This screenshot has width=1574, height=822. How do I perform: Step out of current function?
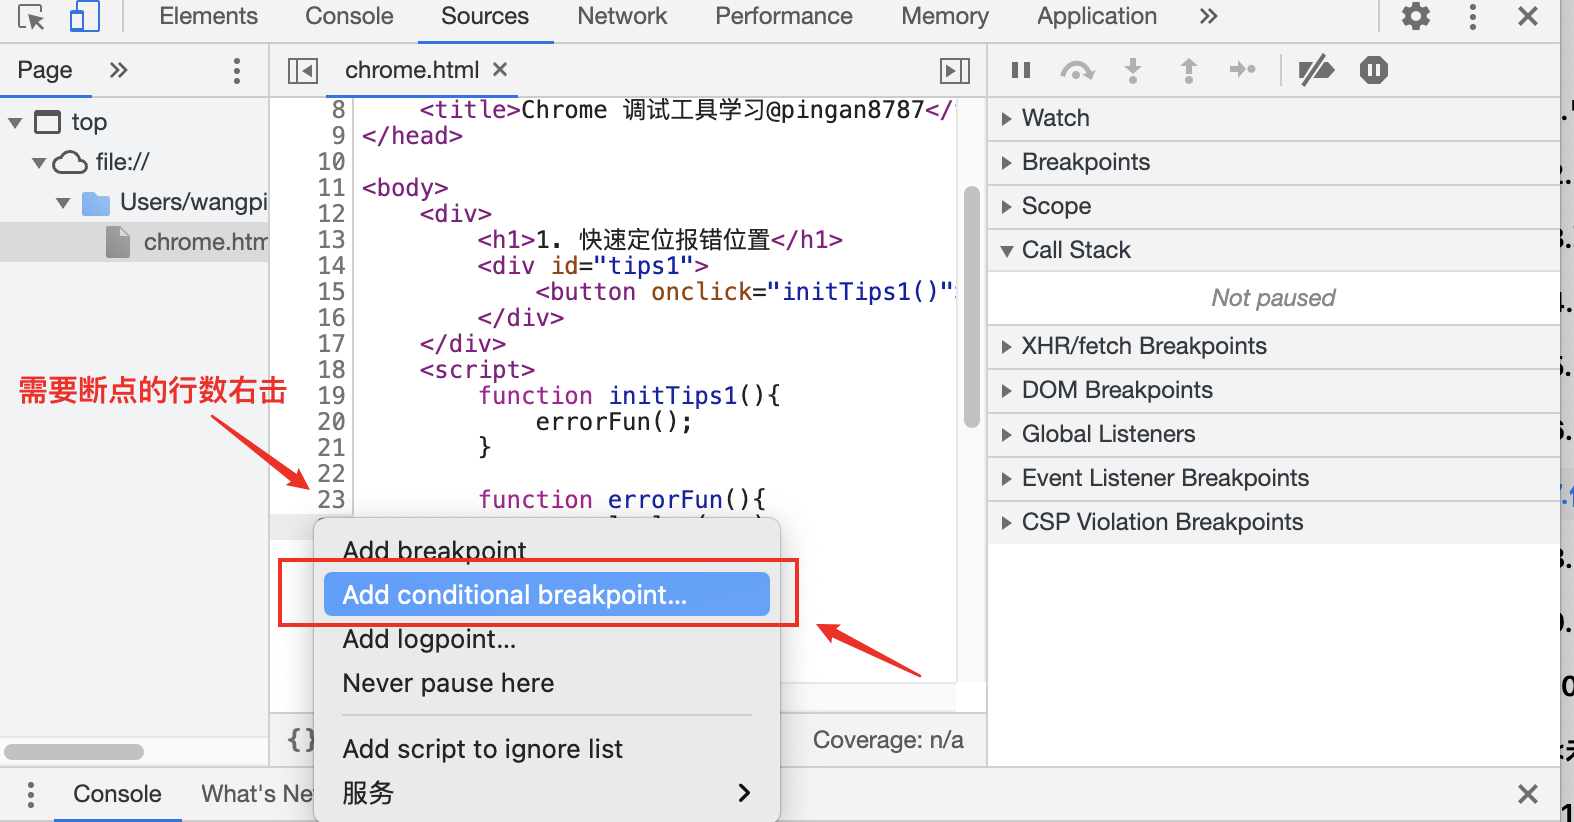click(1188, 70)
